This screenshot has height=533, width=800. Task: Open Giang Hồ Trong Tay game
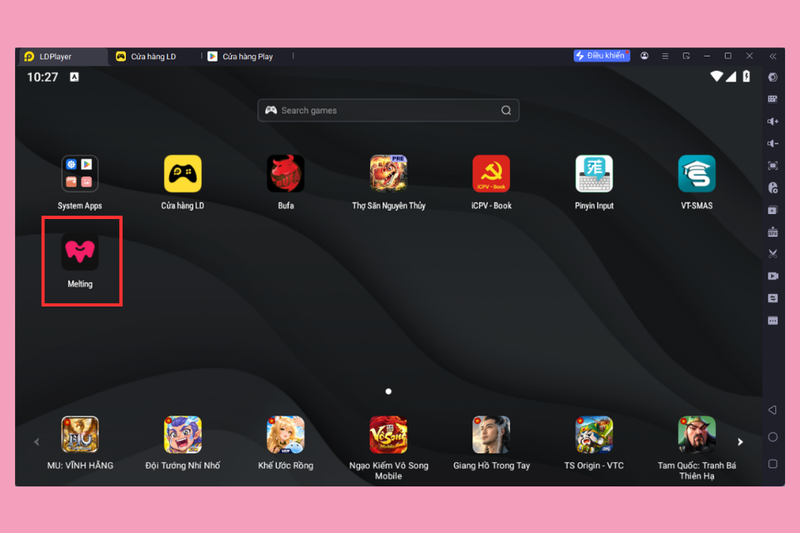(x=491, y=435)
